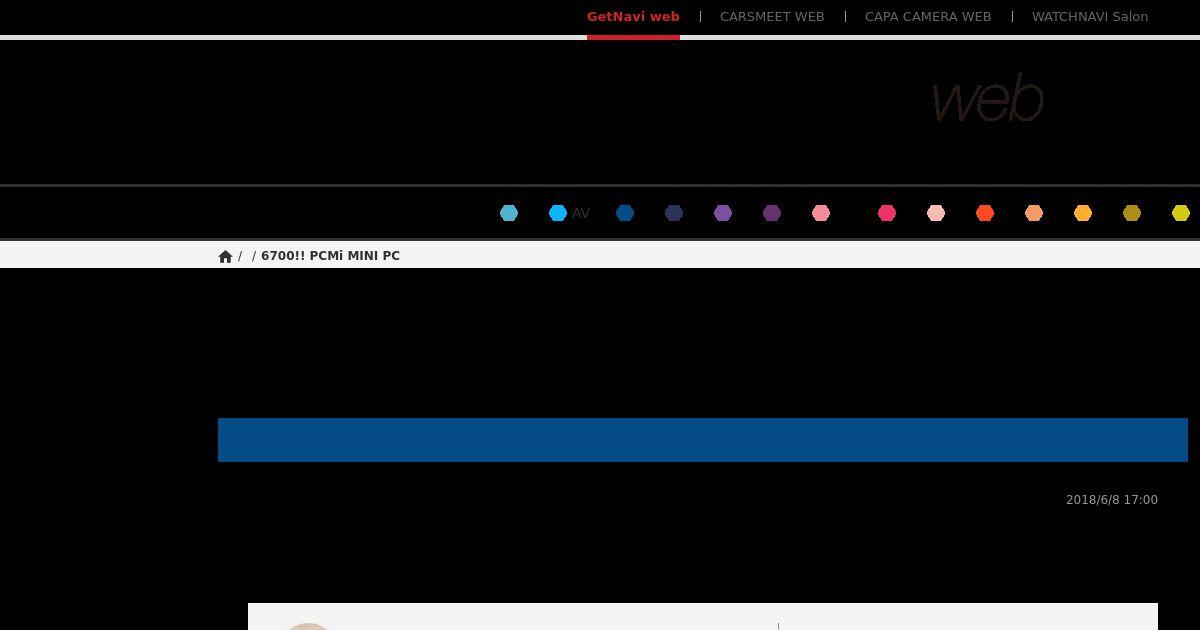This screenshot has height=630, width=1200.
Task: Click the blue article banner bar
Action: pos(703,440)
